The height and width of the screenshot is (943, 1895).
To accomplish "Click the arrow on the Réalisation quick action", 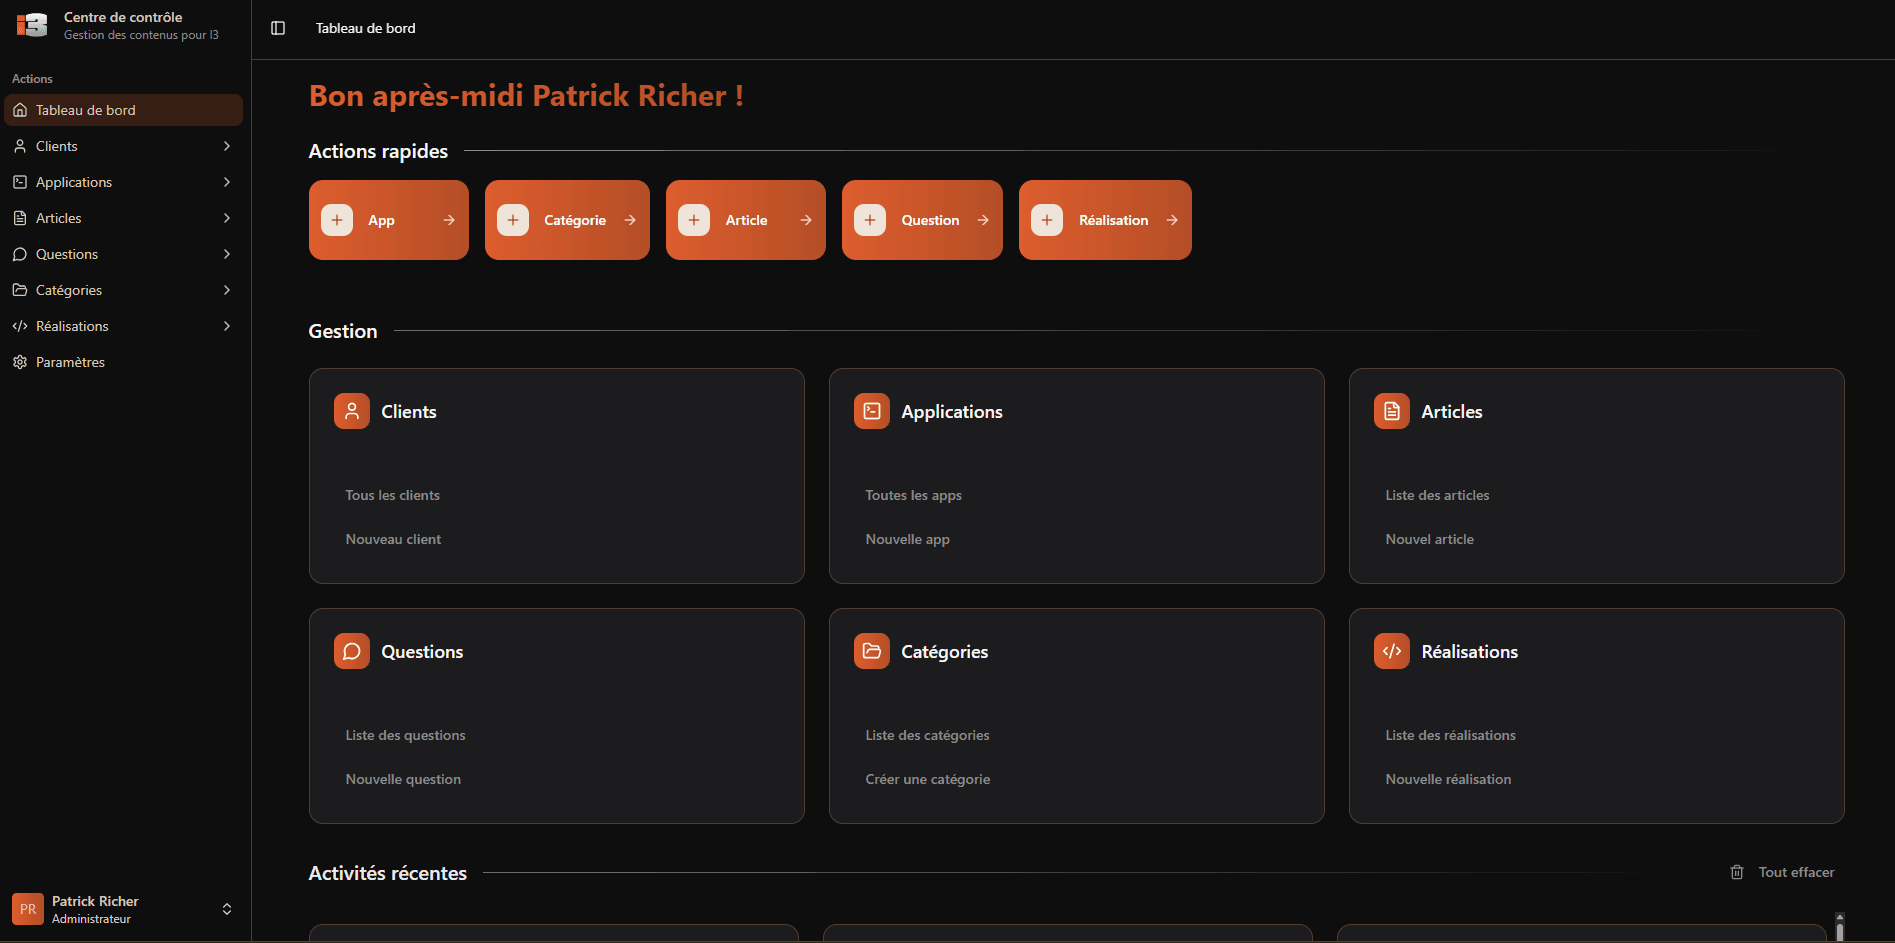I will [x=1172, y=220].
